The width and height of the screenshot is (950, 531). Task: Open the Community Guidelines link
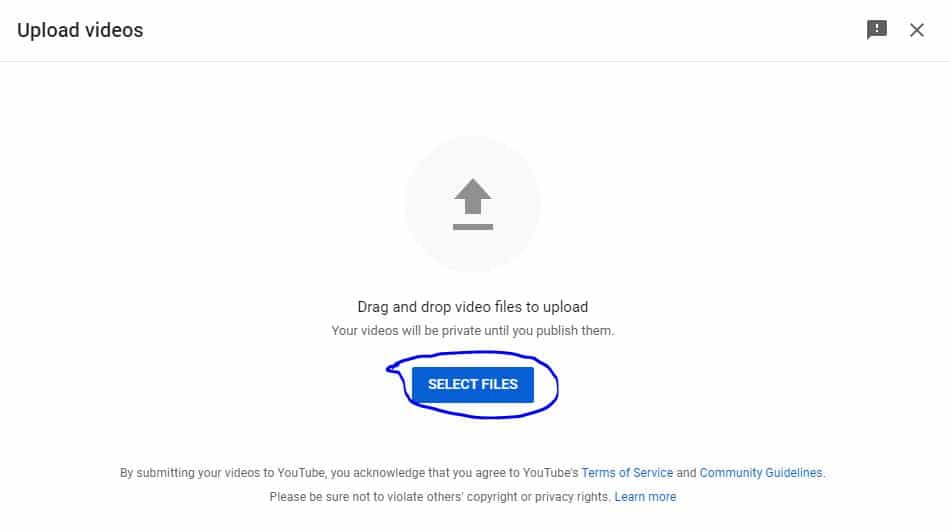click(x=761, y=473)
